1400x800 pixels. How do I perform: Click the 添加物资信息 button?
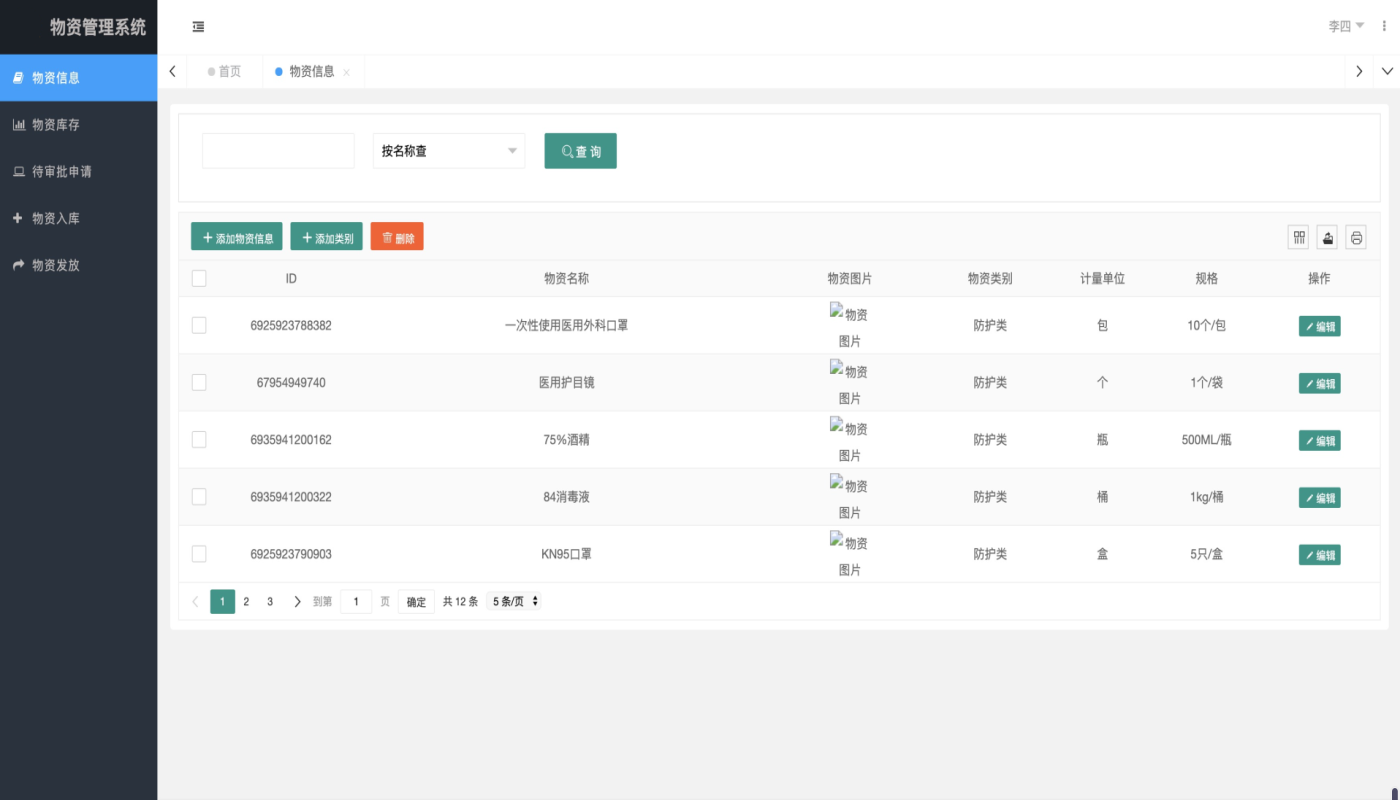(237, 237)
